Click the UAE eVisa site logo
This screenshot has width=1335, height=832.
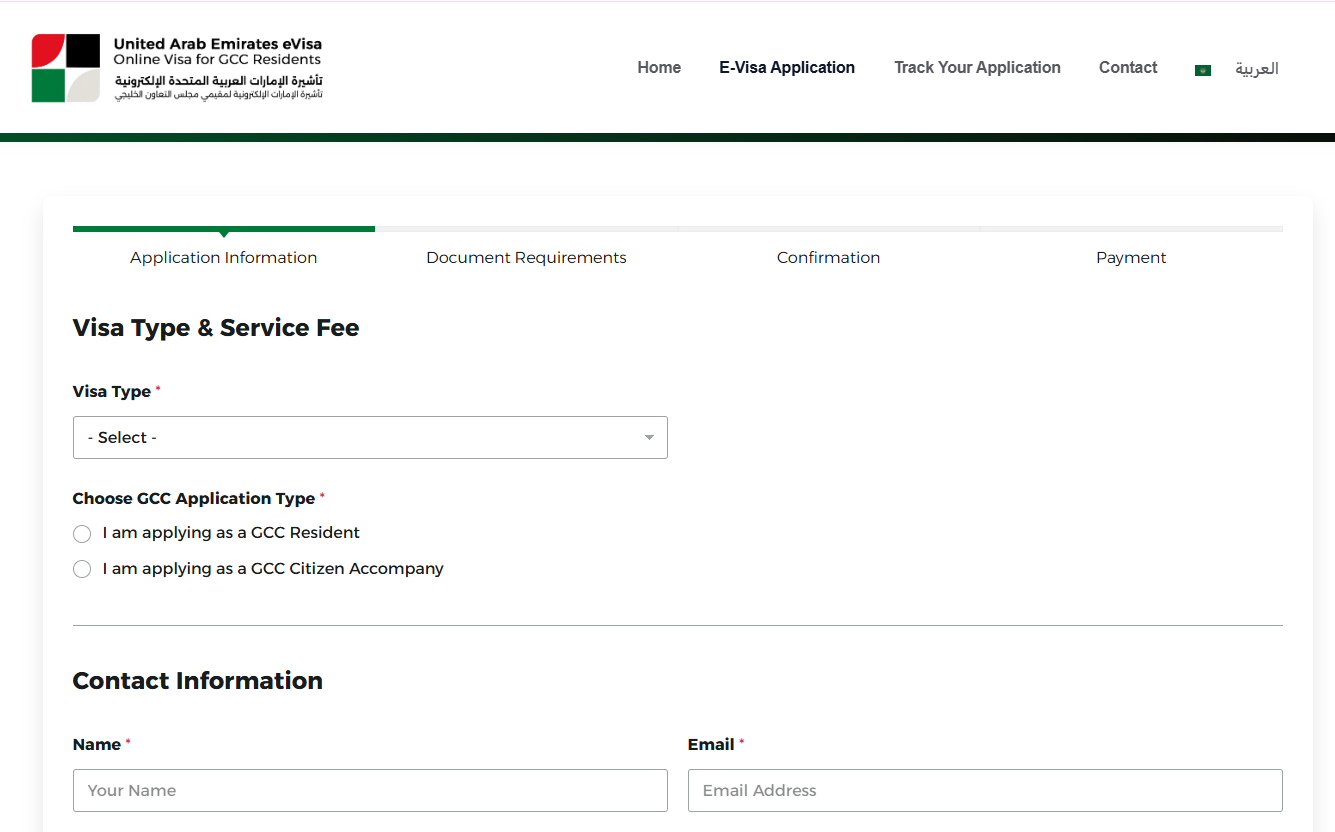tap(176, 66)
